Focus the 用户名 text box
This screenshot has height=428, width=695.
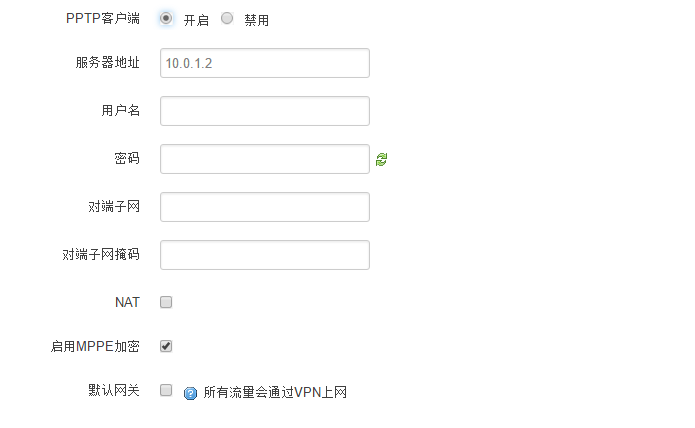(264, 111)
